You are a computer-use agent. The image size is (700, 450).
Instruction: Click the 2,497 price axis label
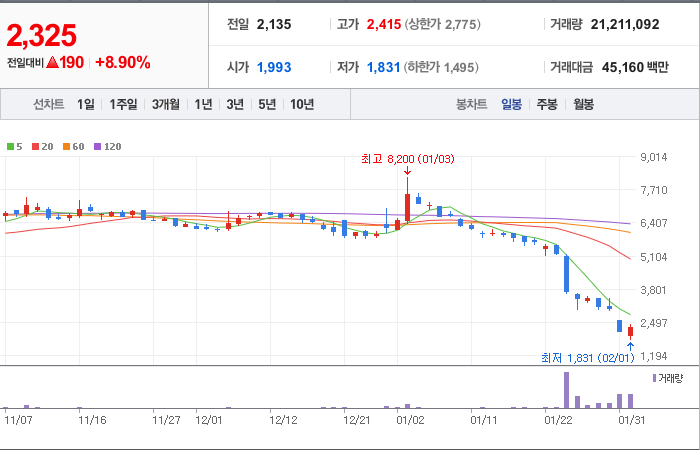tap(654, 323)
